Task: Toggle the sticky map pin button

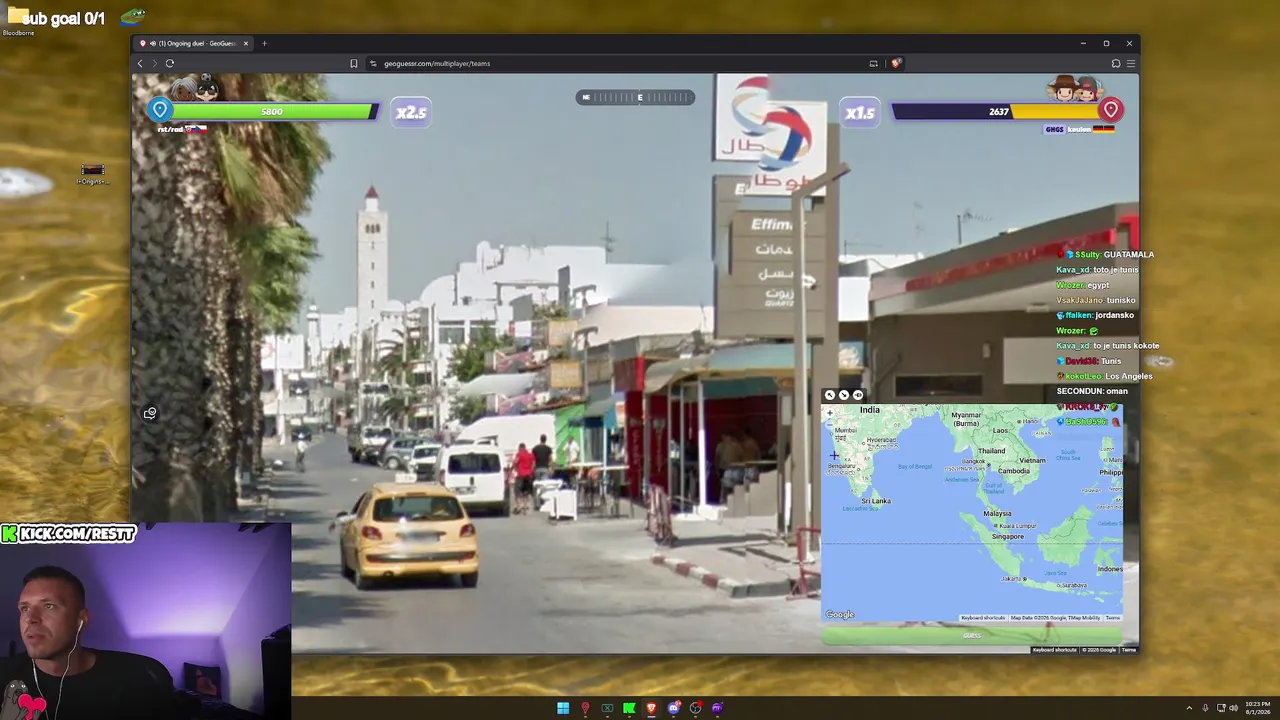Action: 858,395
